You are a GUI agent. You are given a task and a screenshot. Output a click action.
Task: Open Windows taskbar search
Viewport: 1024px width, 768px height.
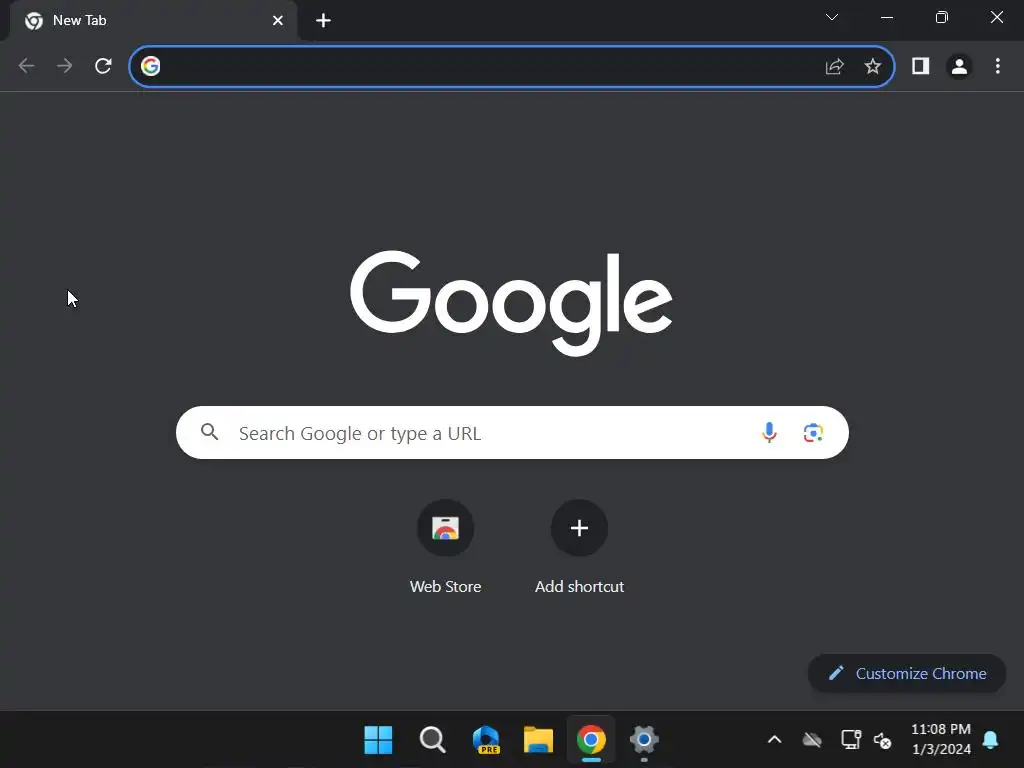pos(432,740)
